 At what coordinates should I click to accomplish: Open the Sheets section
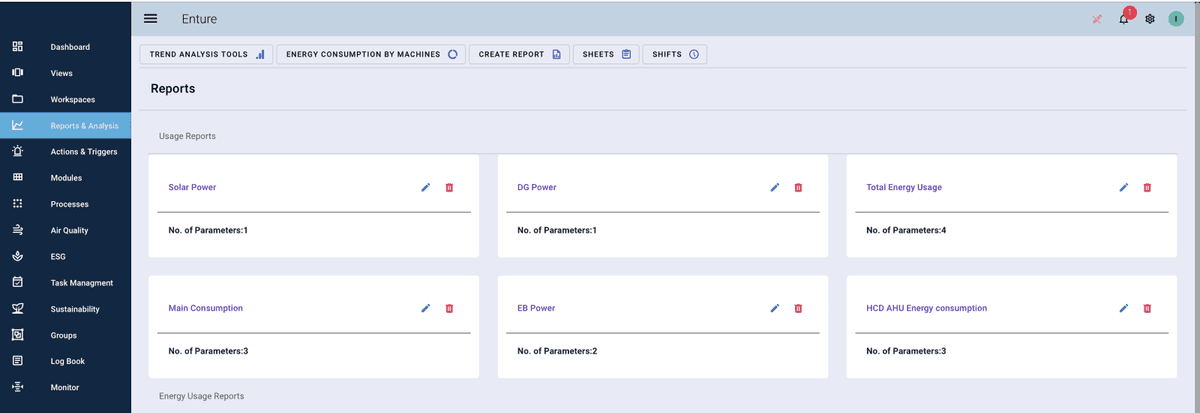[606, 54]
